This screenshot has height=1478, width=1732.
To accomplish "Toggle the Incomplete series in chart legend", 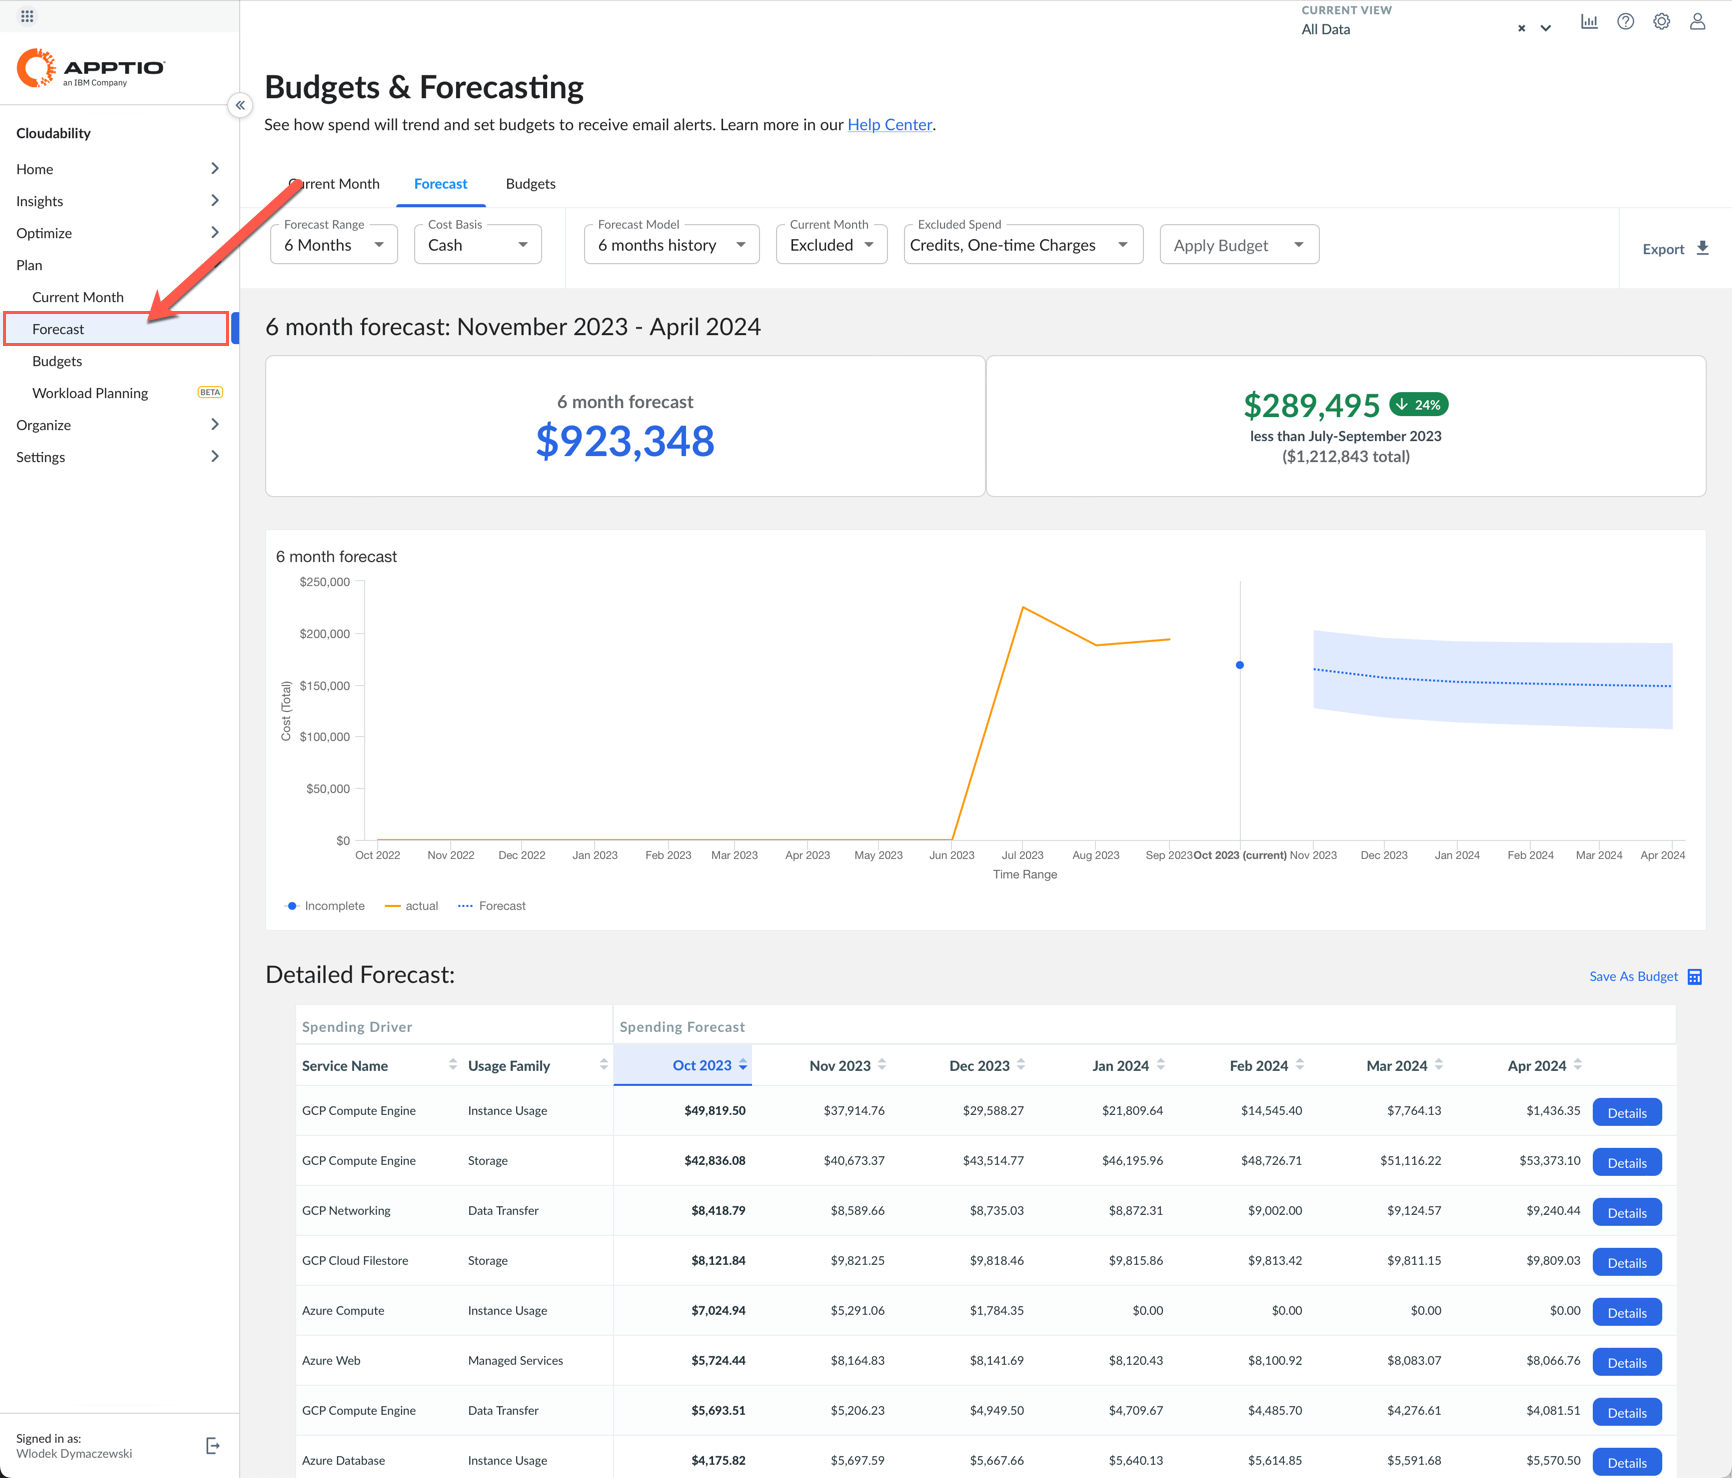I will click(x=326, y=906).
